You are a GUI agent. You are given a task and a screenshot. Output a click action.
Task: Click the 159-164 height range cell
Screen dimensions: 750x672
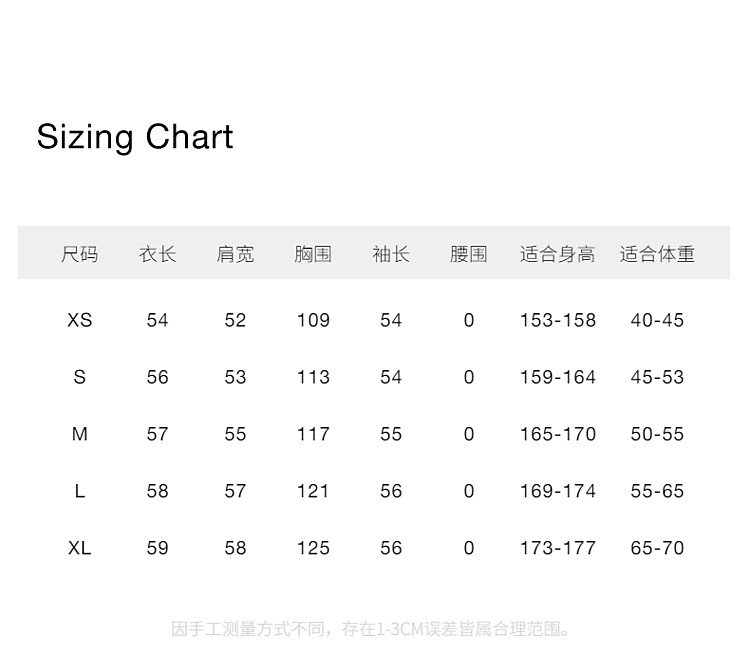(x=557, y=377)
